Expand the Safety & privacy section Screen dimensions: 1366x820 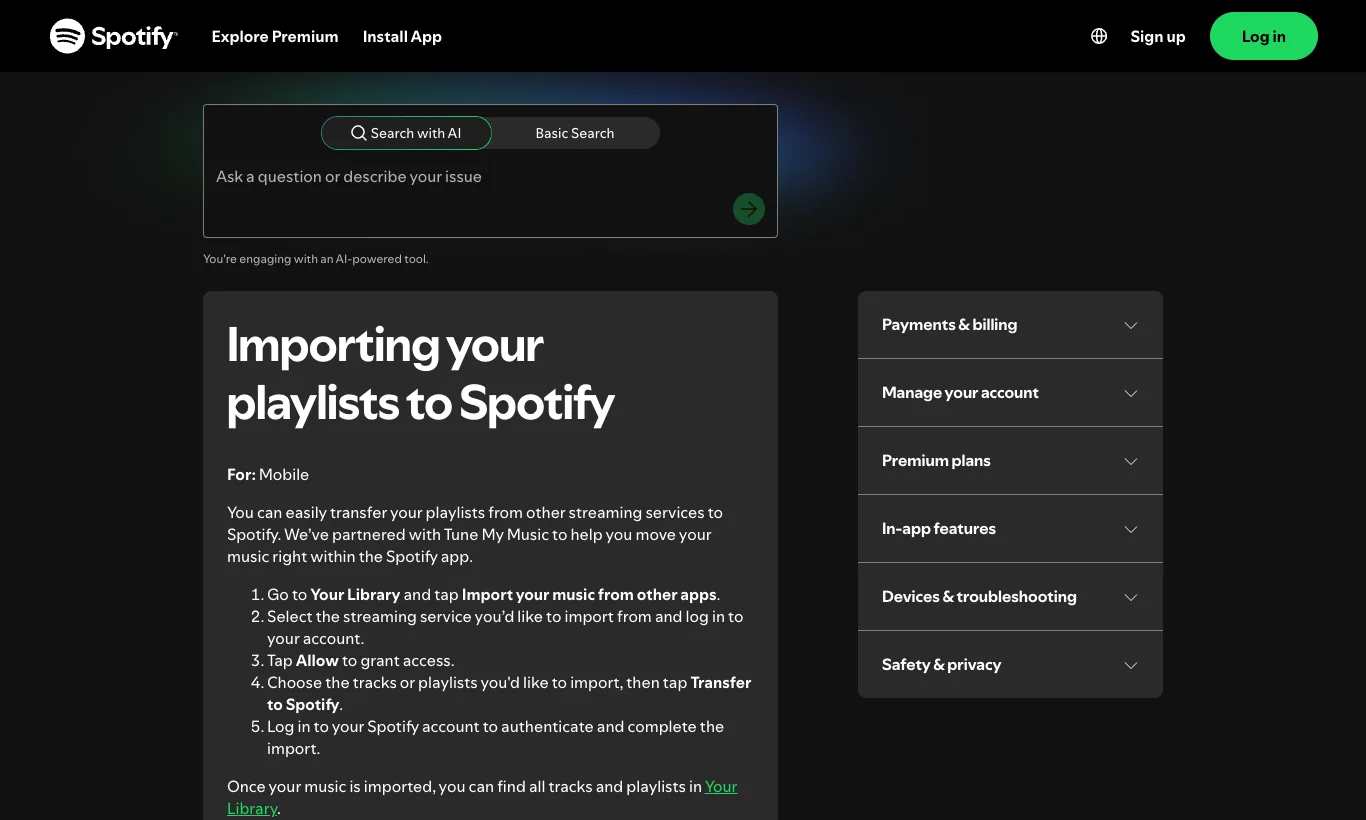click(1010, 665)
